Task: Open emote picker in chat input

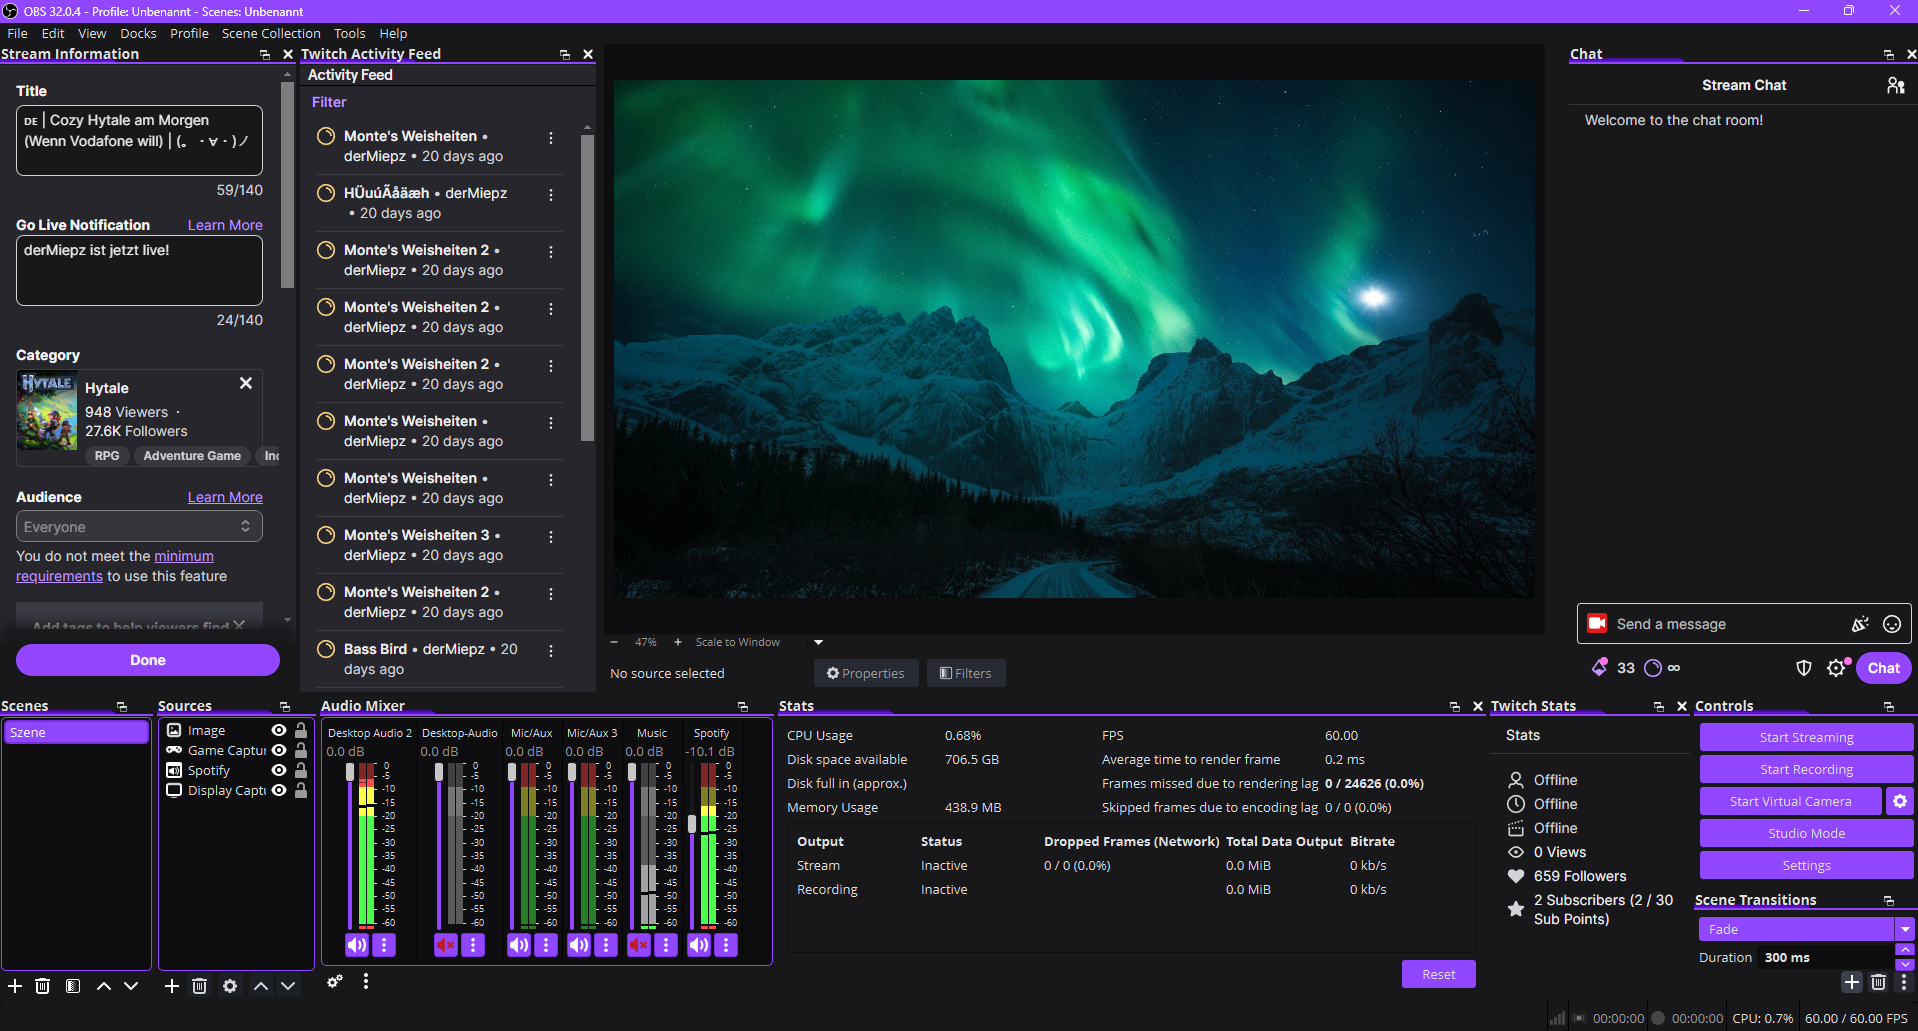Action: [1892, 624]
